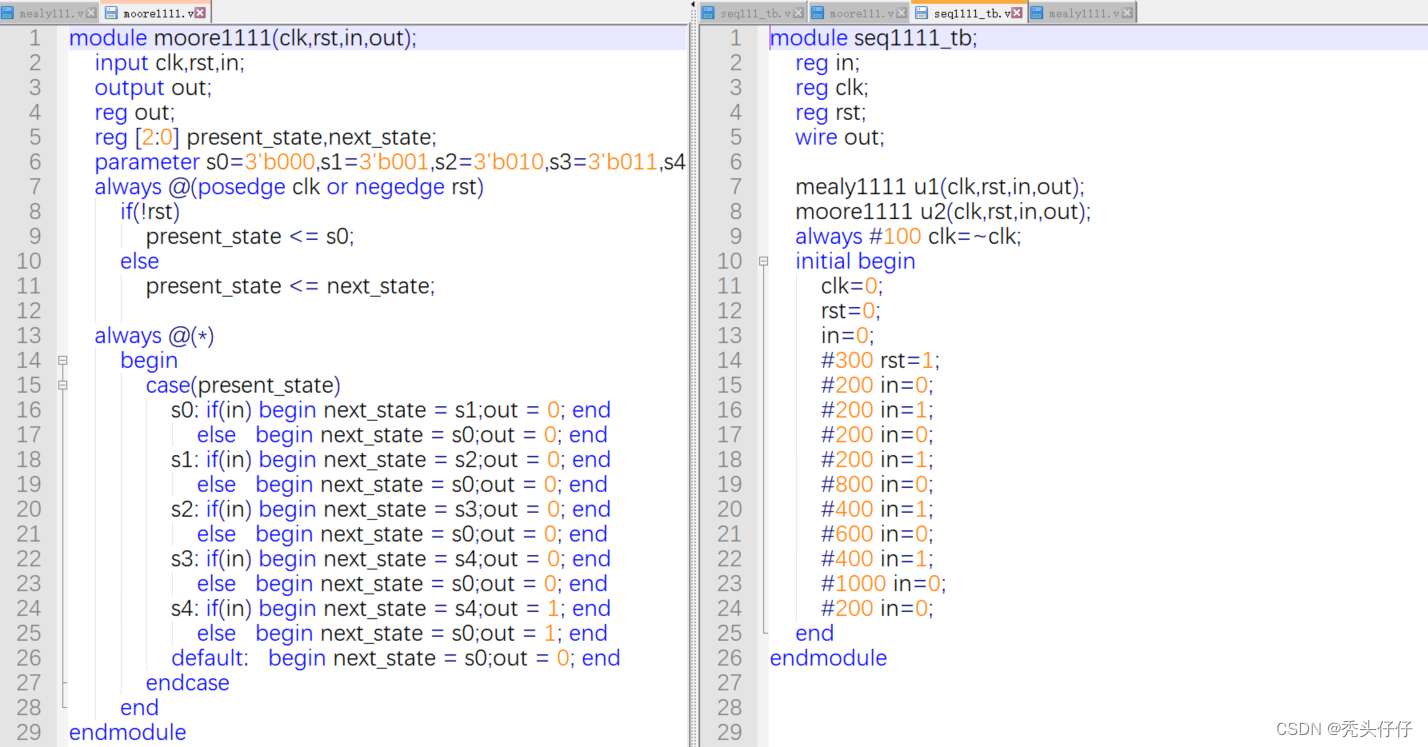Click 'always #100 clk=~clk;' line

(x=909, y=237)
